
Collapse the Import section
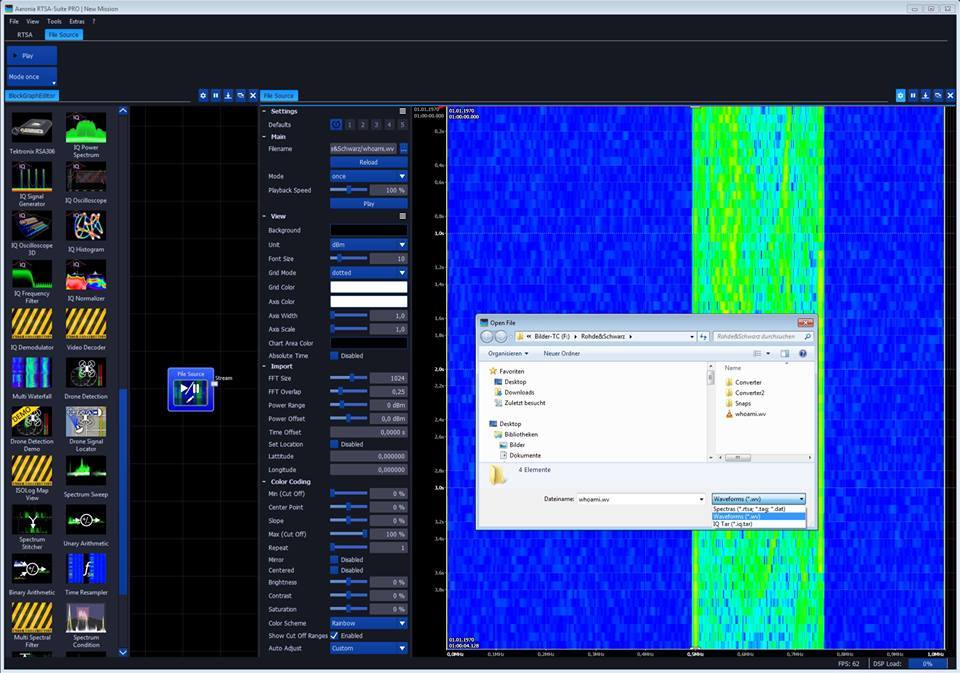click(264, 366)
